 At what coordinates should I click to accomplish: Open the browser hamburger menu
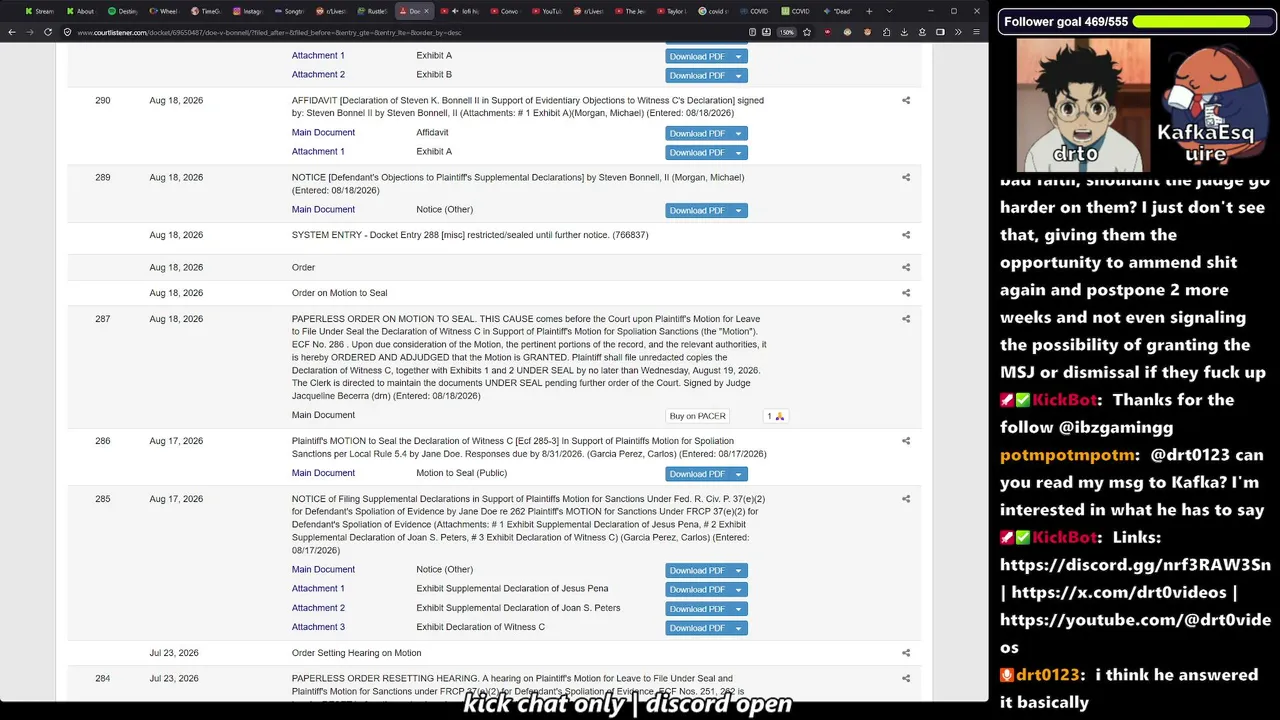coord(976,32)
